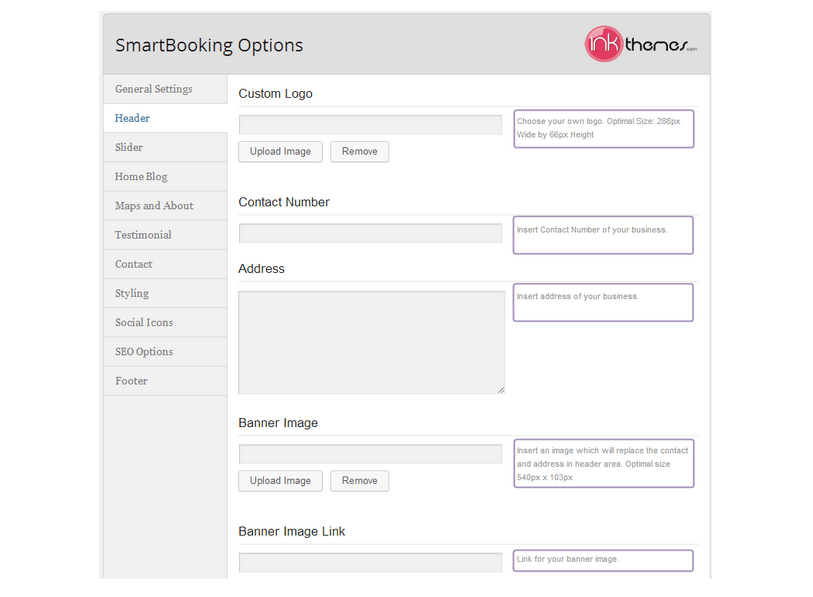Image resolution: width=813 pixels, height=597 pixels.
Task: Click Upload Image under Banner Image
Action: click(x=280, y=480)
